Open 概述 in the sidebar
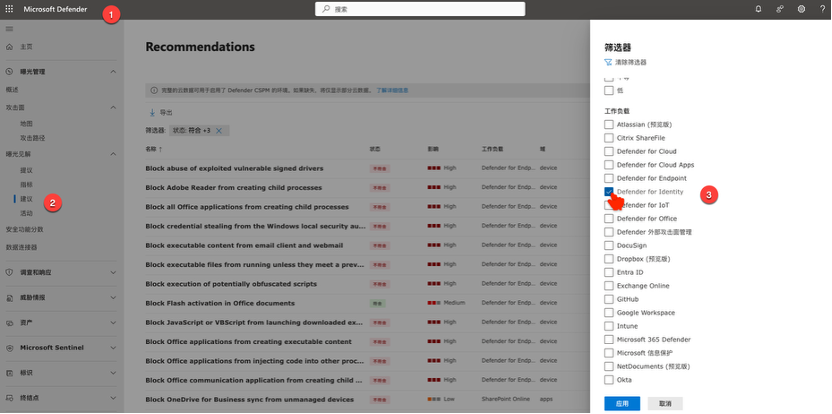832x414 pixels. pyautogui.click(x=12, y=90)
